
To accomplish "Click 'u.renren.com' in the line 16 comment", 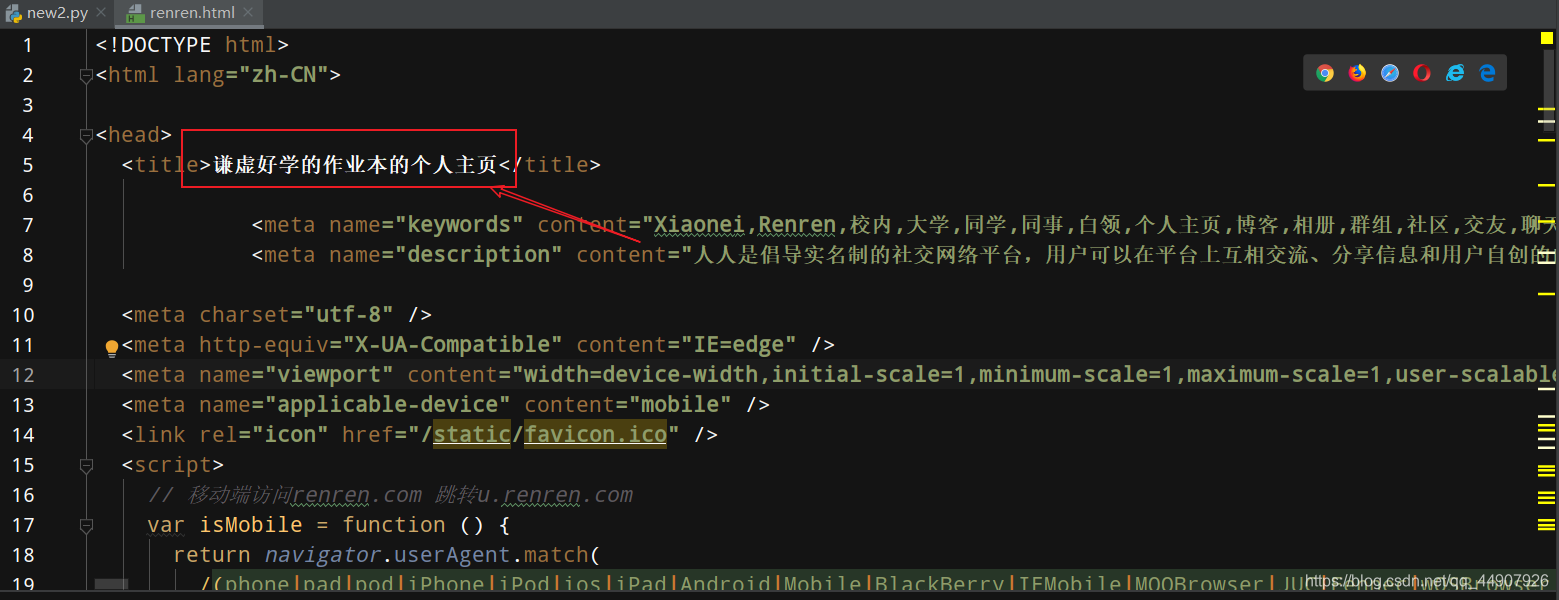I will click(556, 494).
